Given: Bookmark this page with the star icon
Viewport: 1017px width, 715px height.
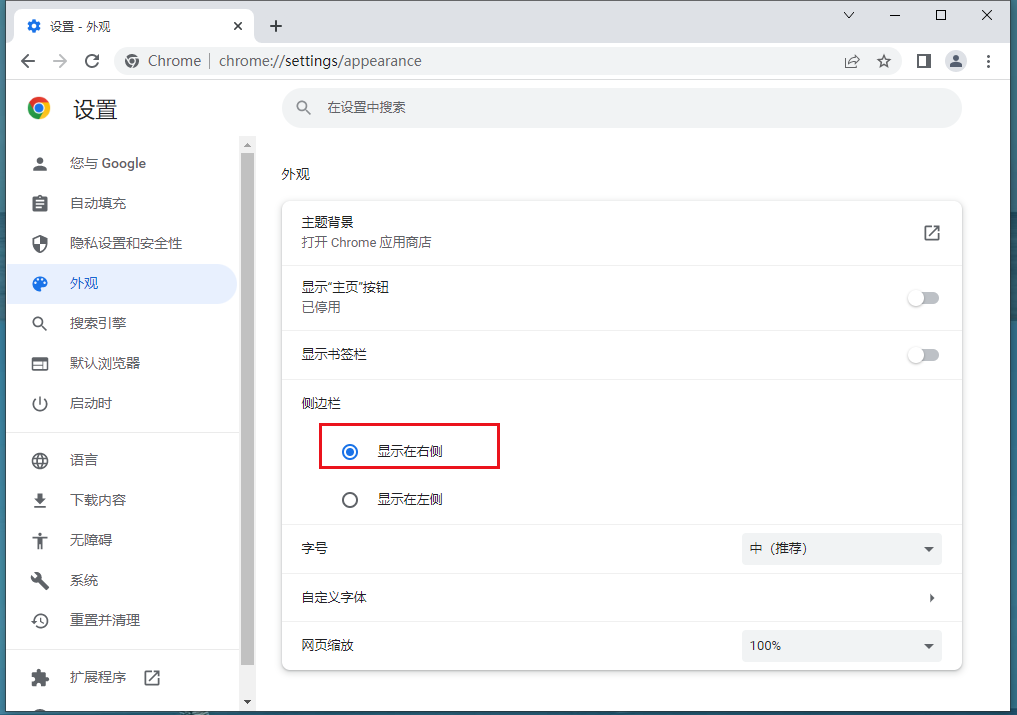Looking at the screenshot, I should 883,62.
